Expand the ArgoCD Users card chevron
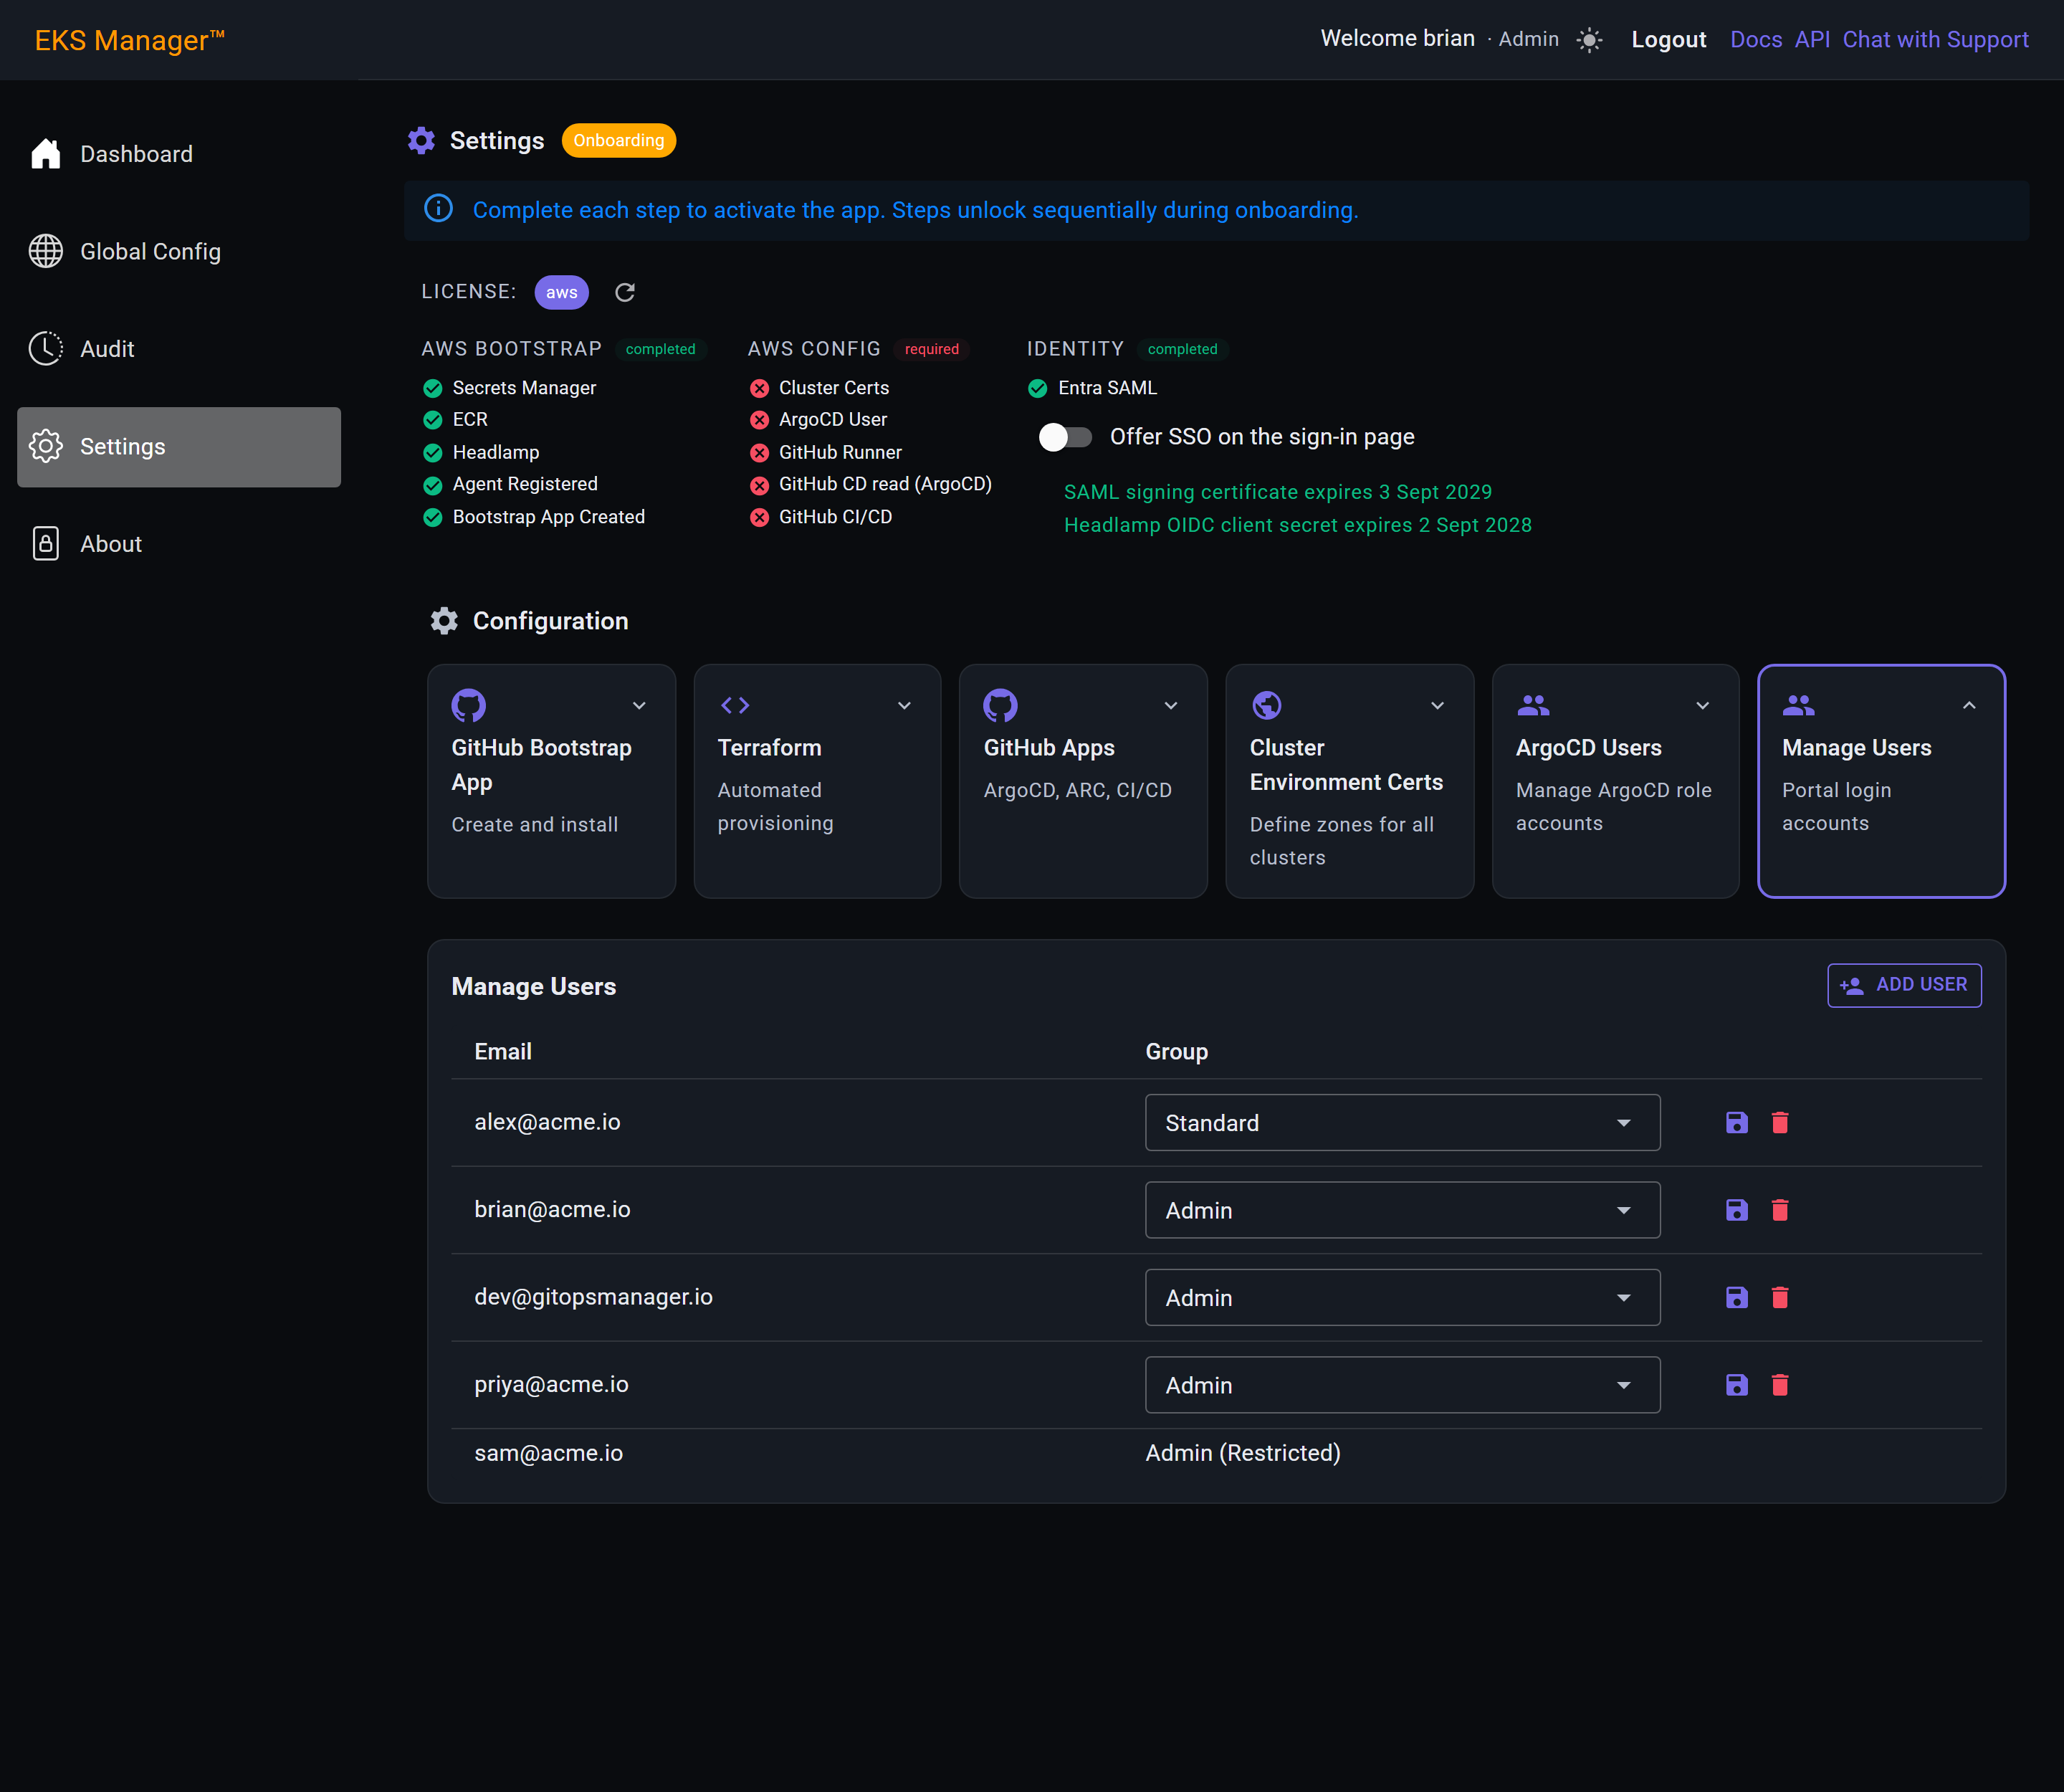The width and height of the screenshot is (2064, 1792). click(1703, 705)
